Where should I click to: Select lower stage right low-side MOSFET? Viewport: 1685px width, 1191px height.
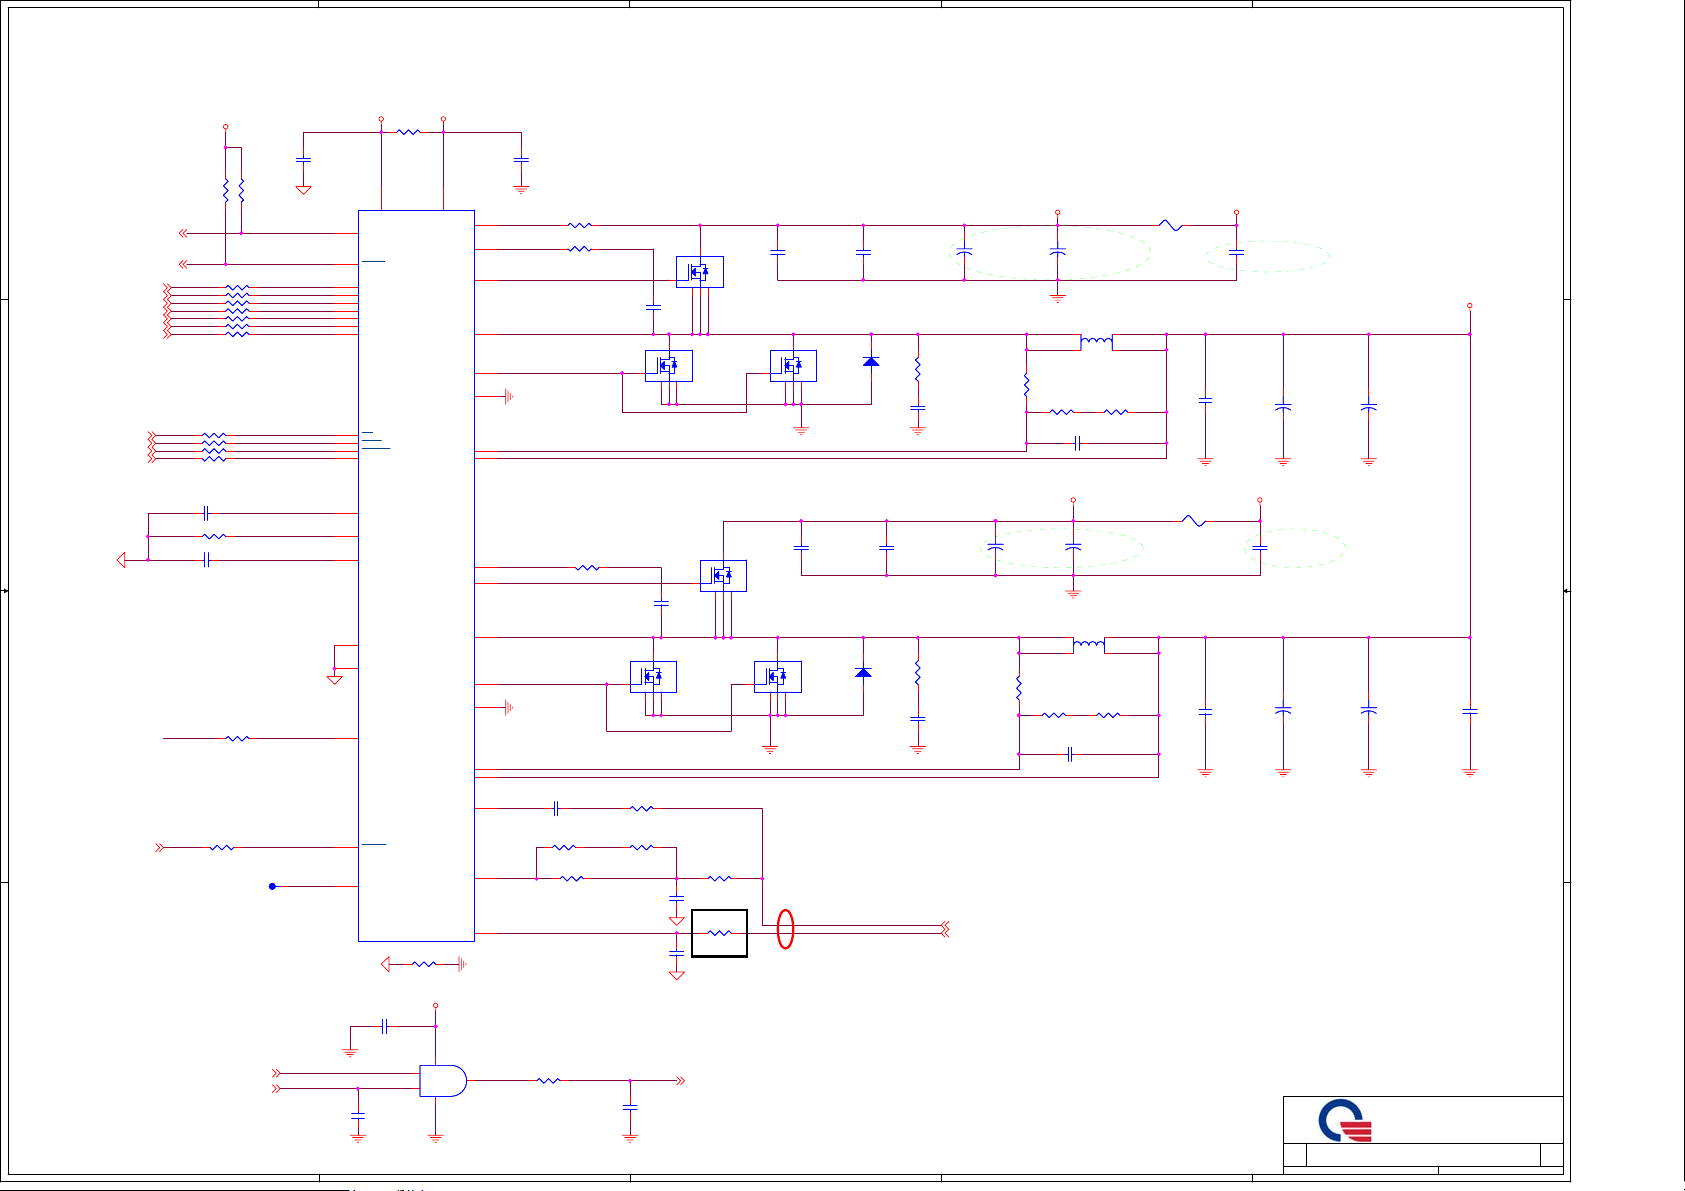tap(777, 677)
